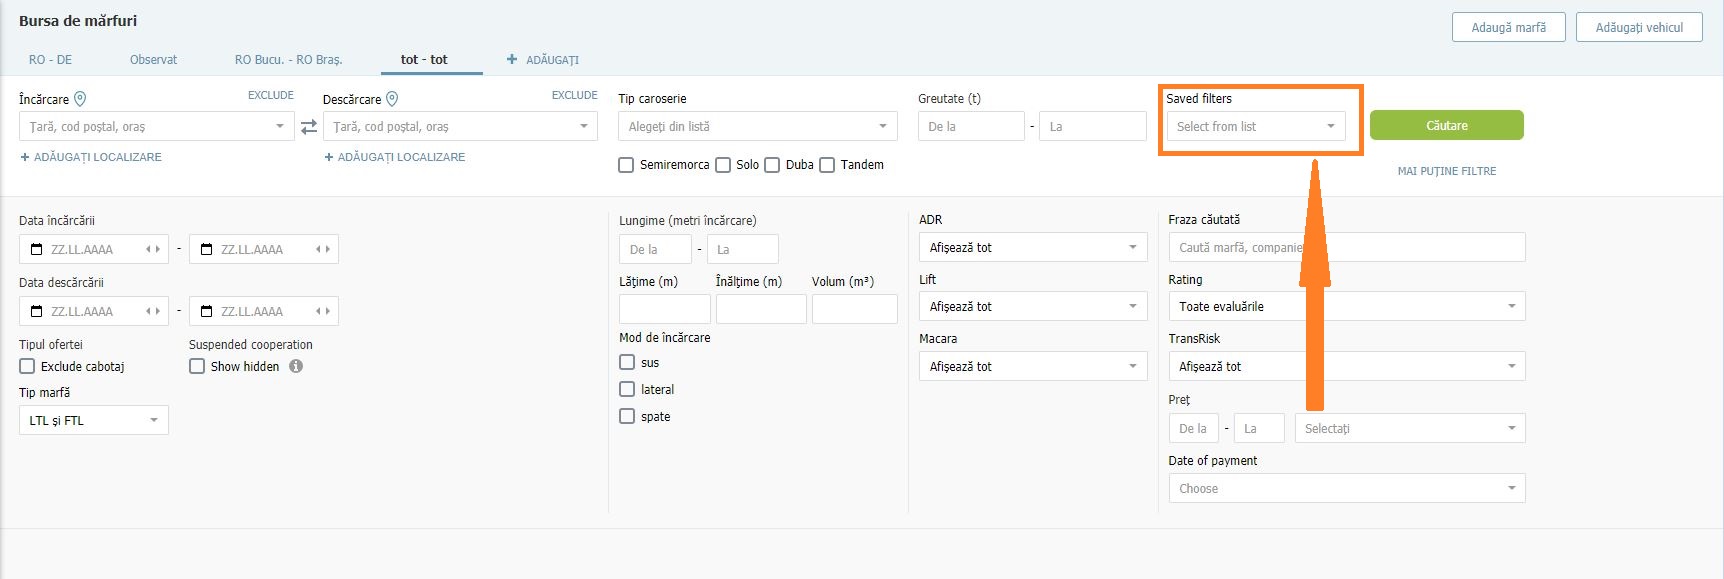Check loading mode 'lateral'
Viewport: 1724px width, 579px height.
point(627,389)
